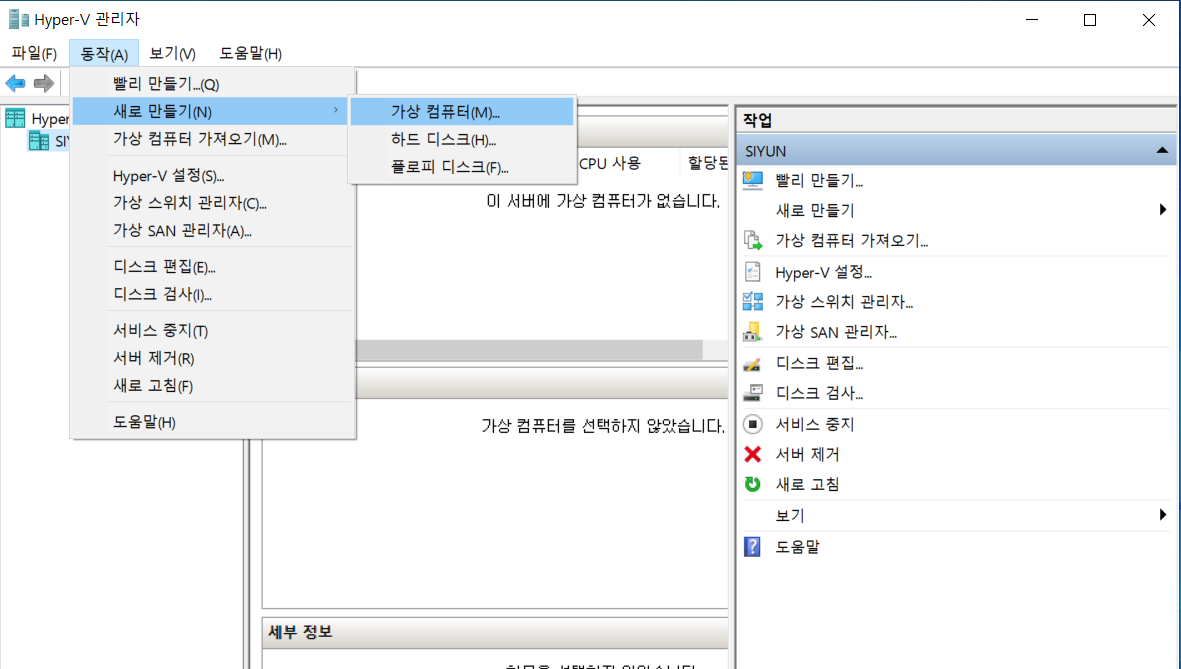
Task: Select the Hyper-V manager tree root icon
Action: point(15,118)
